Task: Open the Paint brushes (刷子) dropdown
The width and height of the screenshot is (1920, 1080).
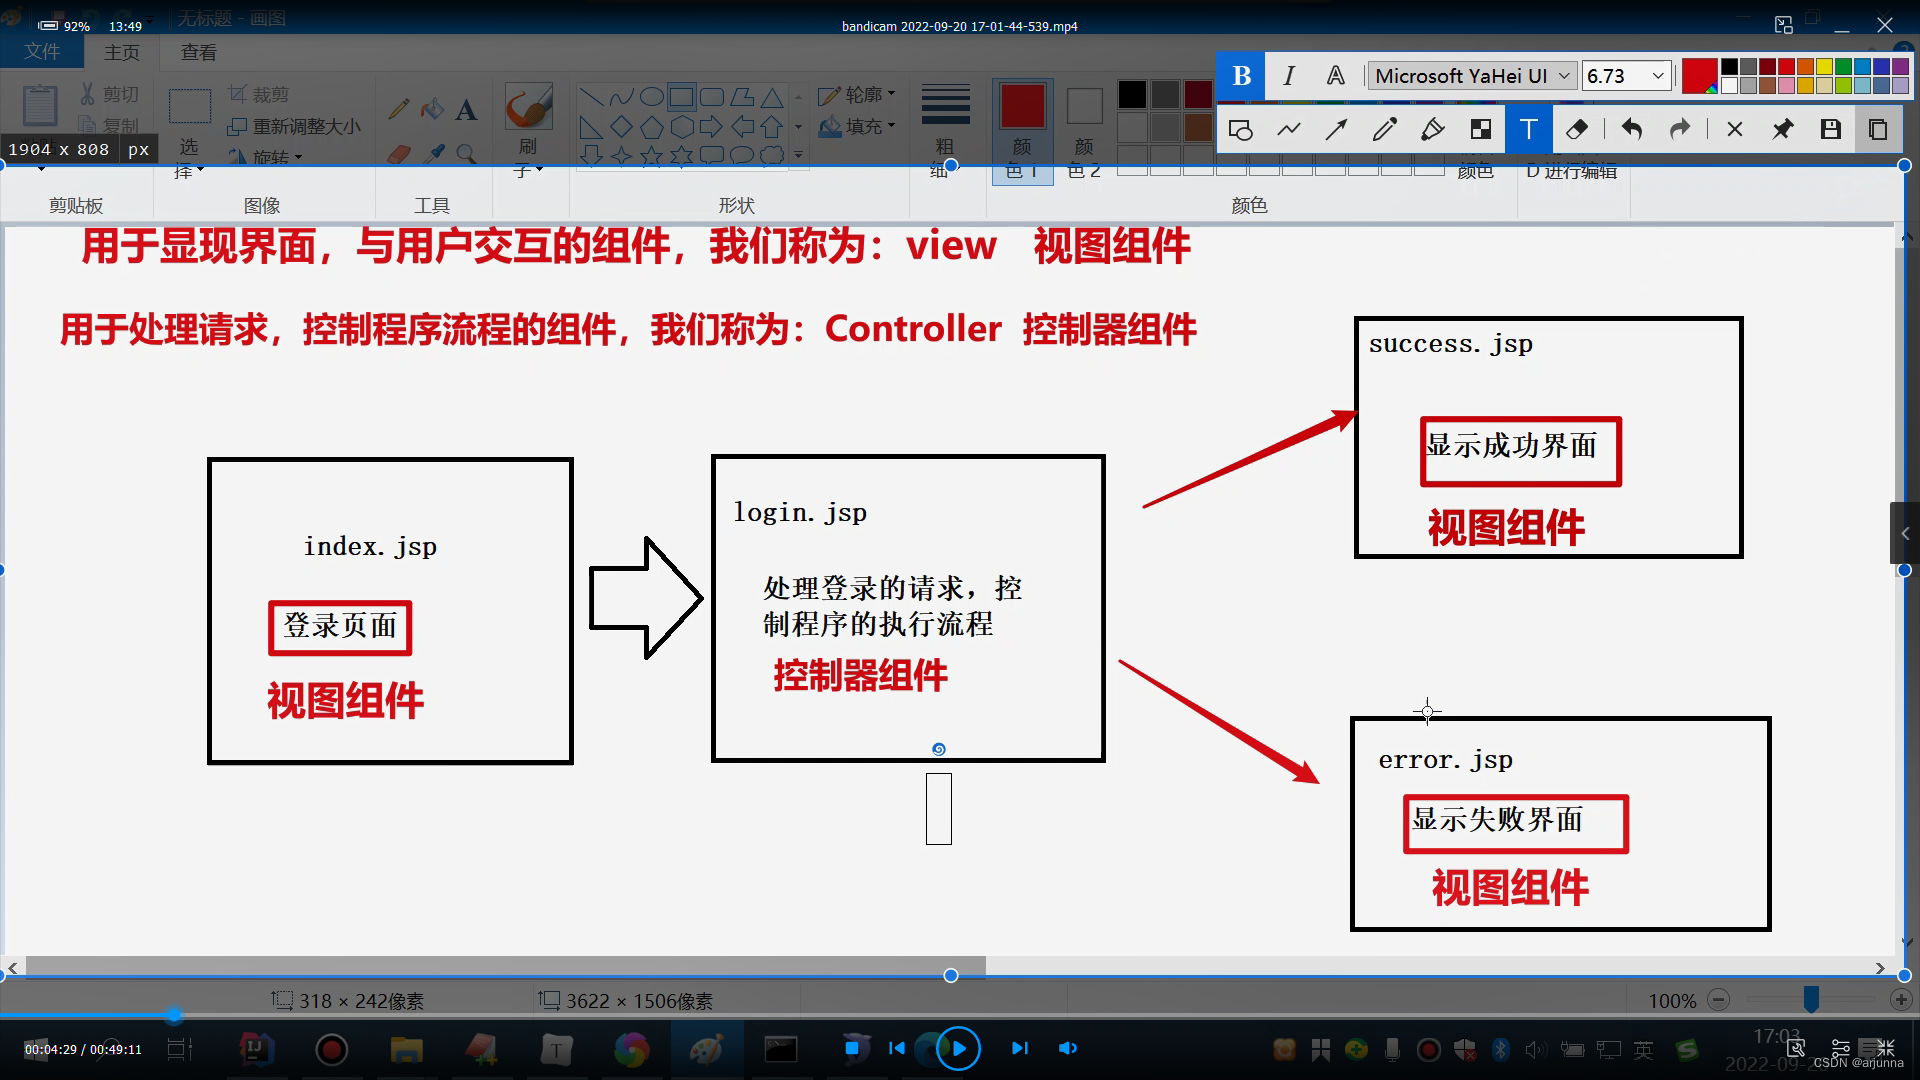Action: pyautogui.click(x=528, y=131)
